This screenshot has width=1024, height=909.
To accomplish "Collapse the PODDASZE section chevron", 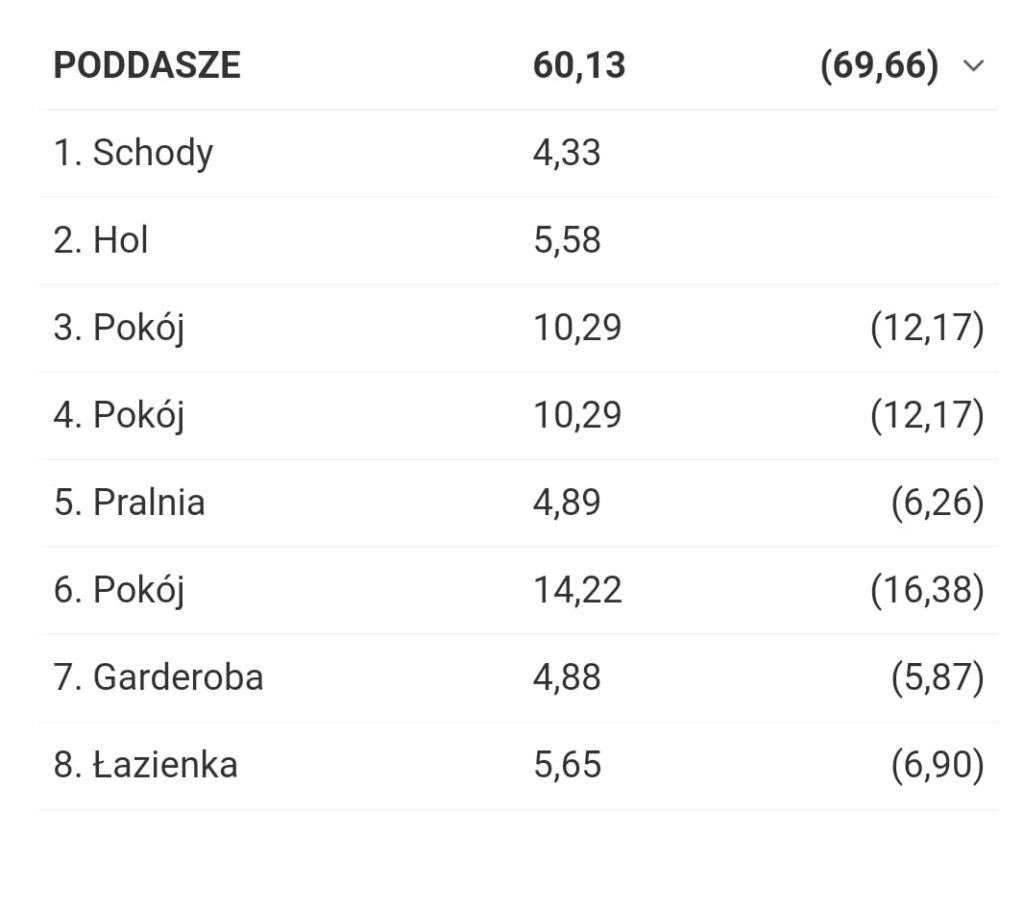I will tap(973, 66).
